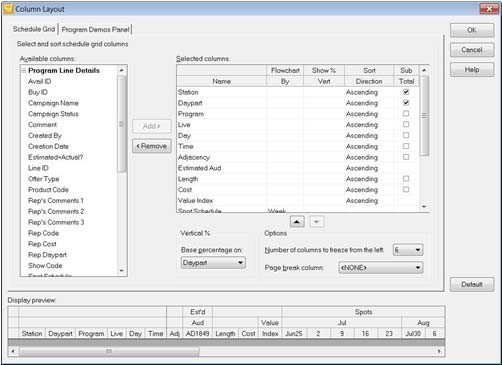The image size is (502, 365).
Task: Click Jun25 column header in Display preview
Action: pyautogui.click(x=294, y=333)
